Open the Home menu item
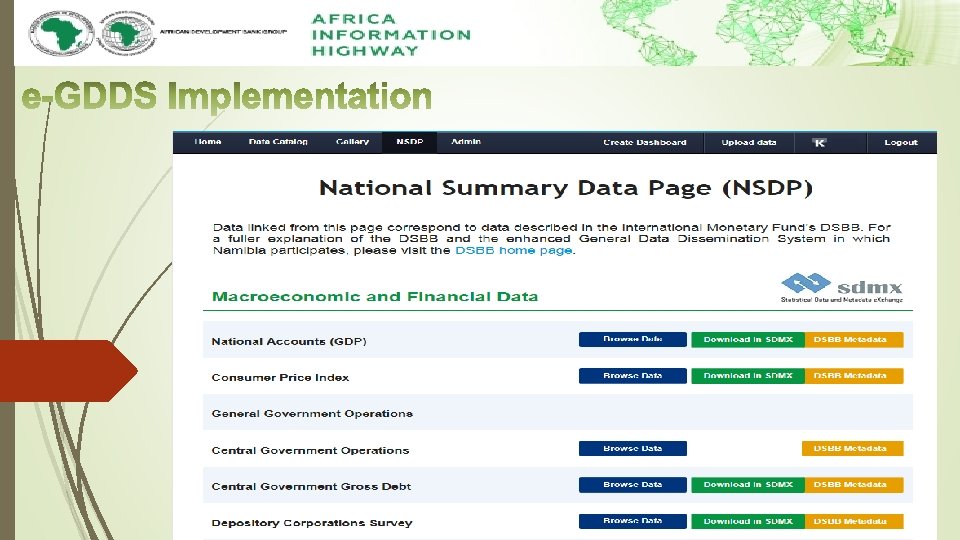Screen dimensions: 960x540 click(x=208, y=142)
